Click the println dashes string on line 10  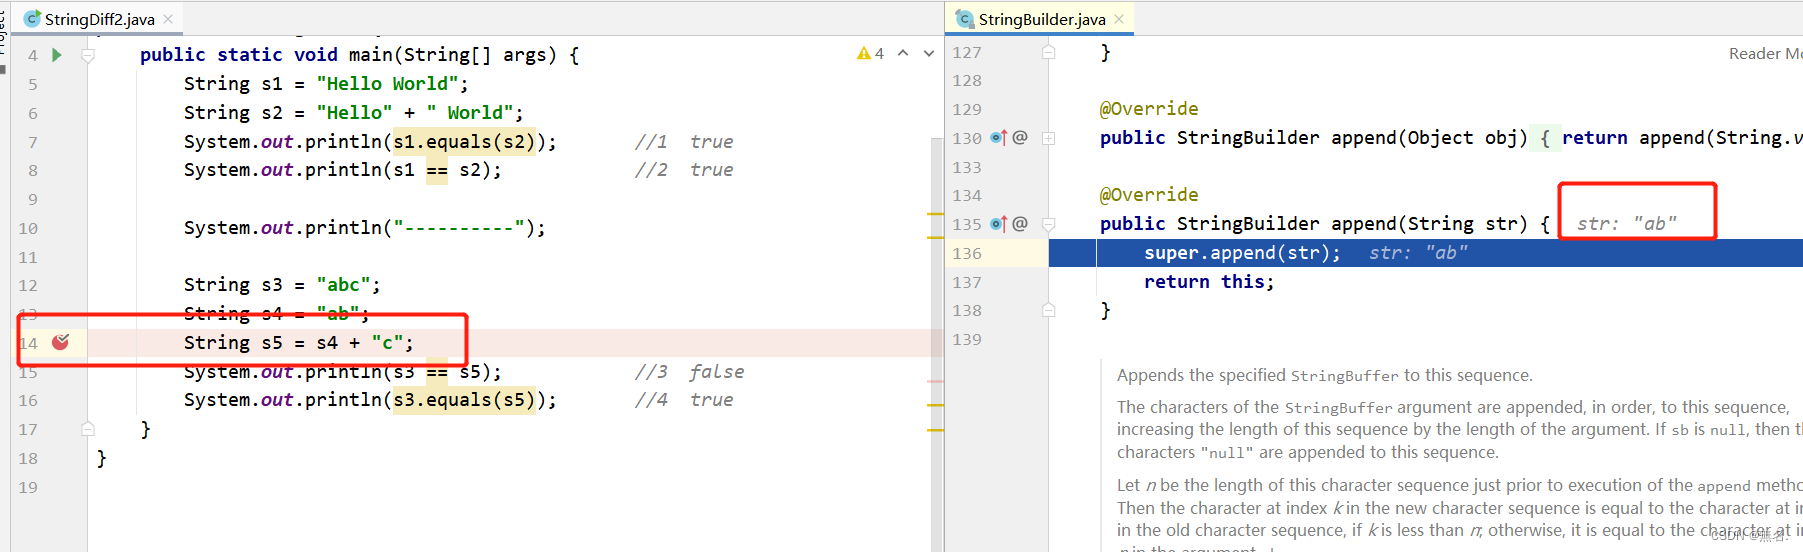[459, 228]
